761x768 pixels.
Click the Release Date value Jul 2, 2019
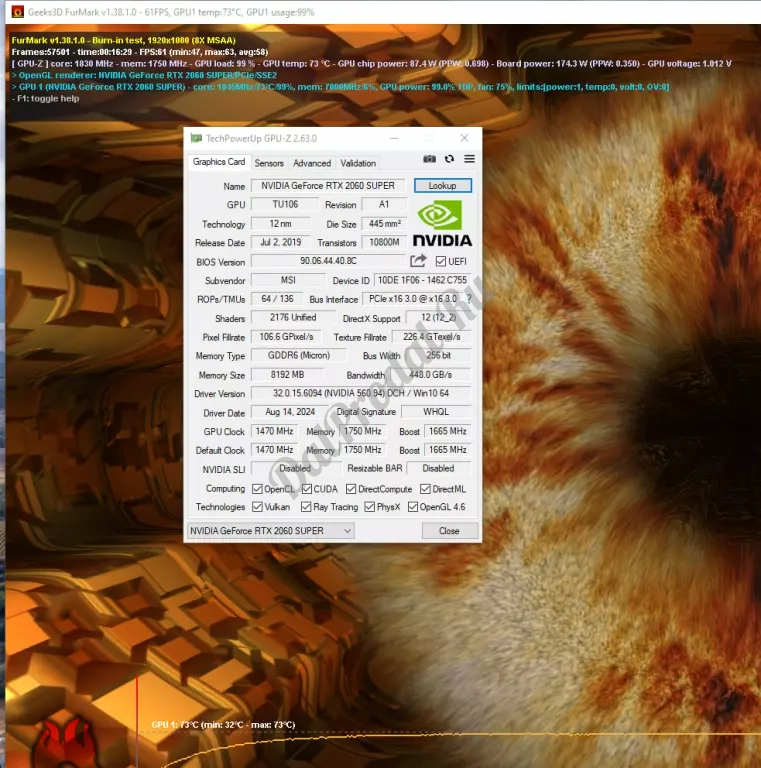281,242
